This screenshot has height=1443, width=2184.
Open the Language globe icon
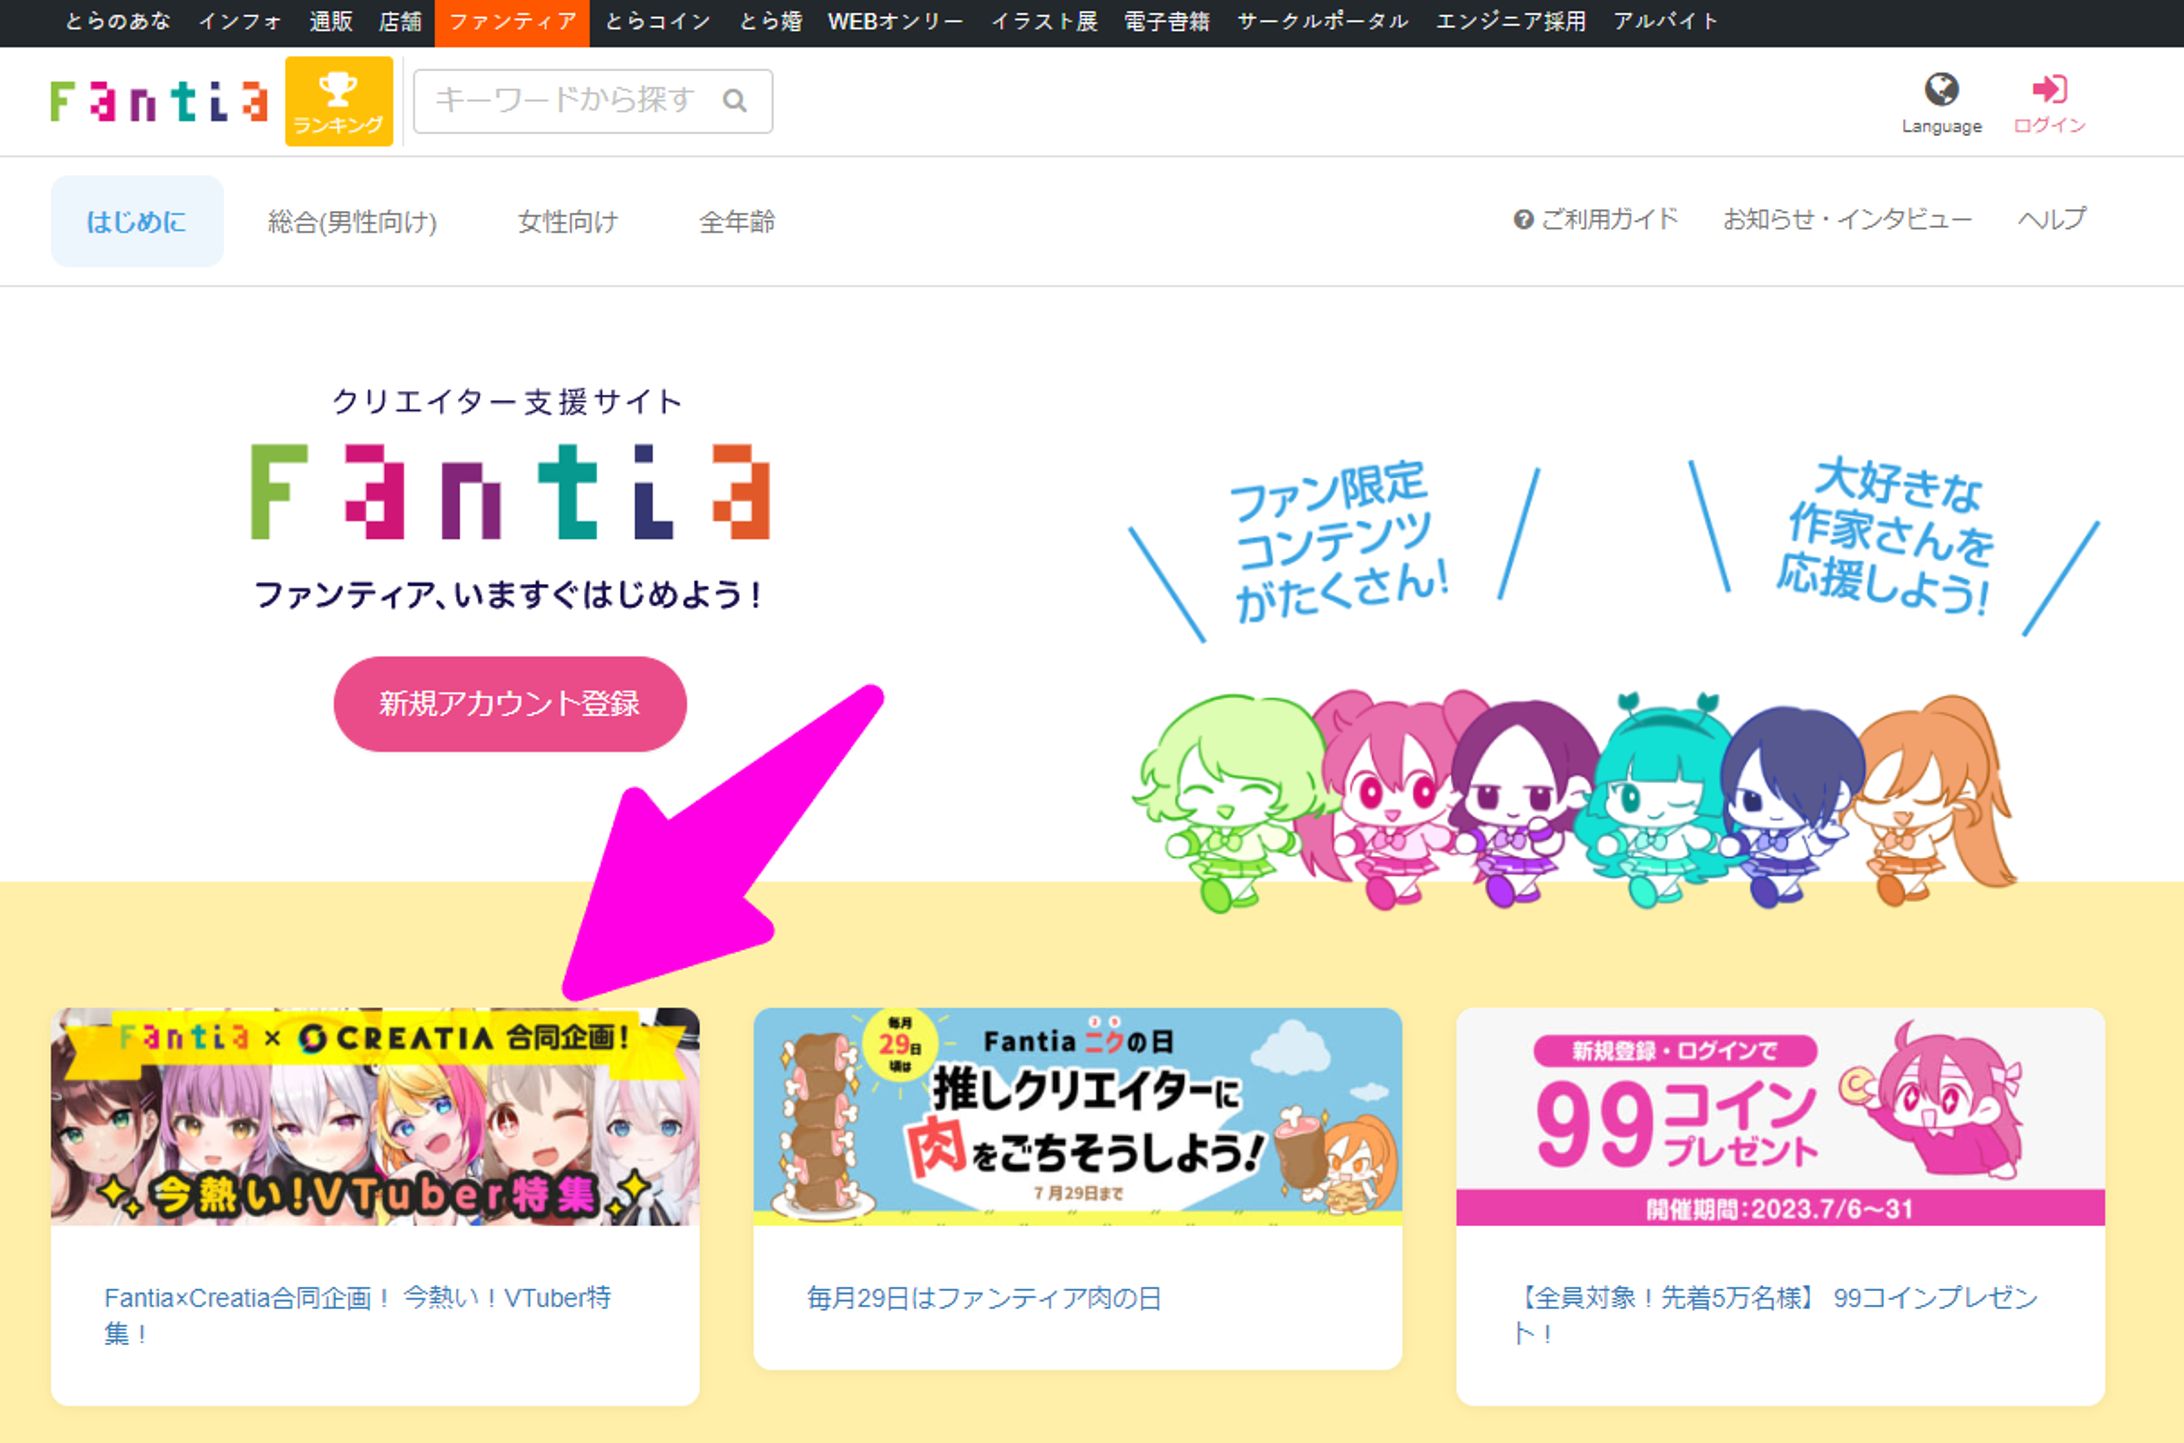click(x=1940, y=88)
